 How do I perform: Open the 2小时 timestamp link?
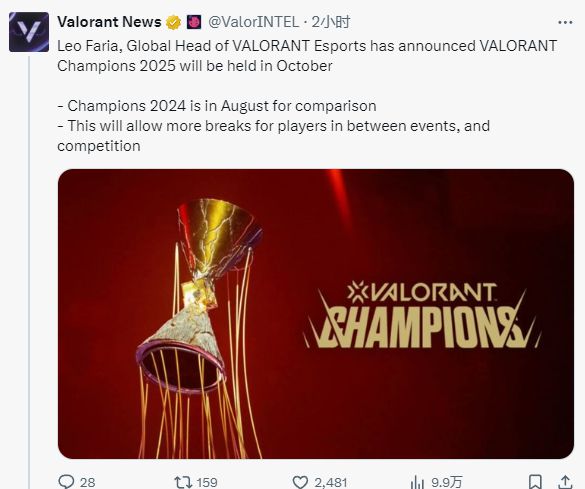coord(331,22)
